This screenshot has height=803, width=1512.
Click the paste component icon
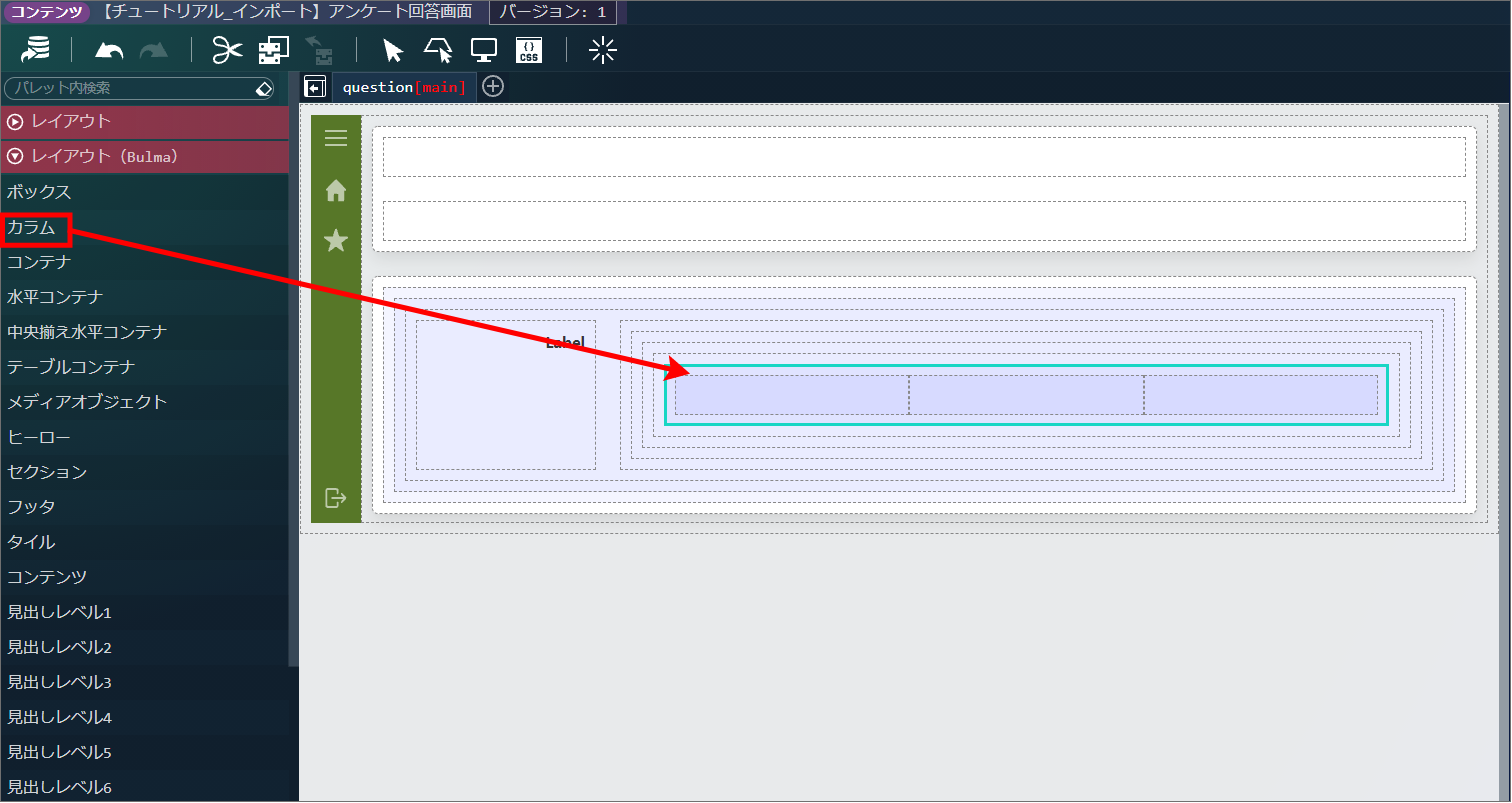(318, 50)
